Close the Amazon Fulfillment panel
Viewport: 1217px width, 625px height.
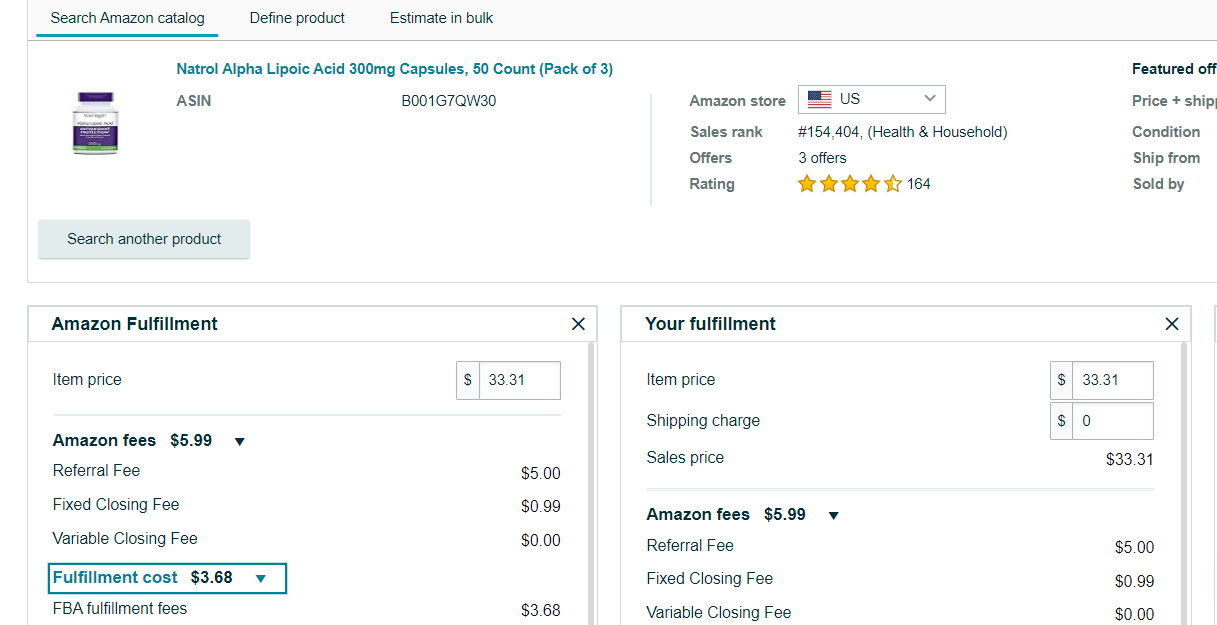coord(578,324)
